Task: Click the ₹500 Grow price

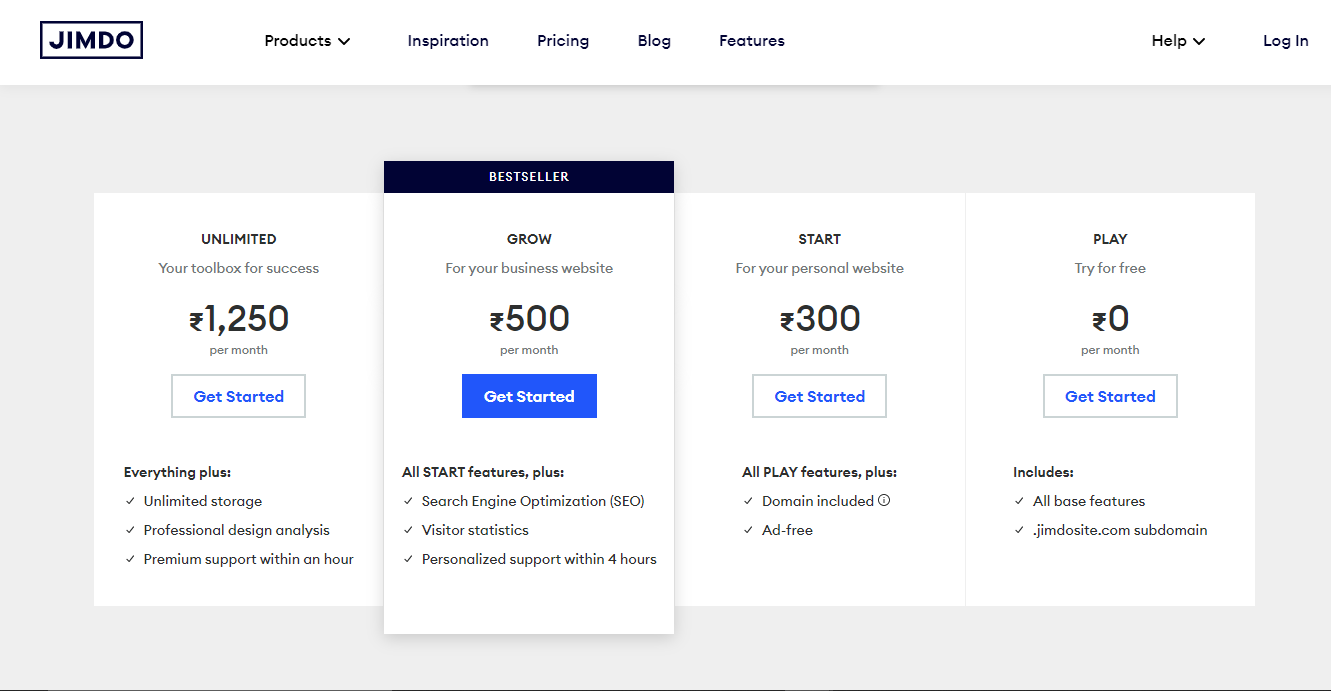Action: pos(529,319)
